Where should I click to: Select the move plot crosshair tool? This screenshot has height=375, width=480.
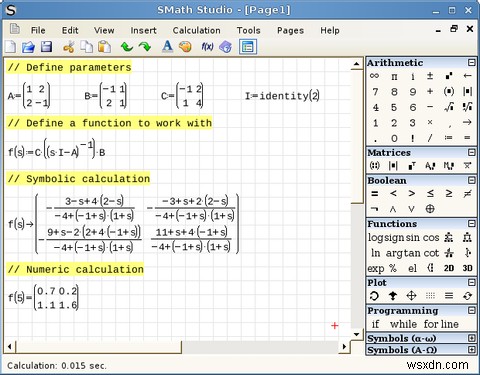click(412, 296)
